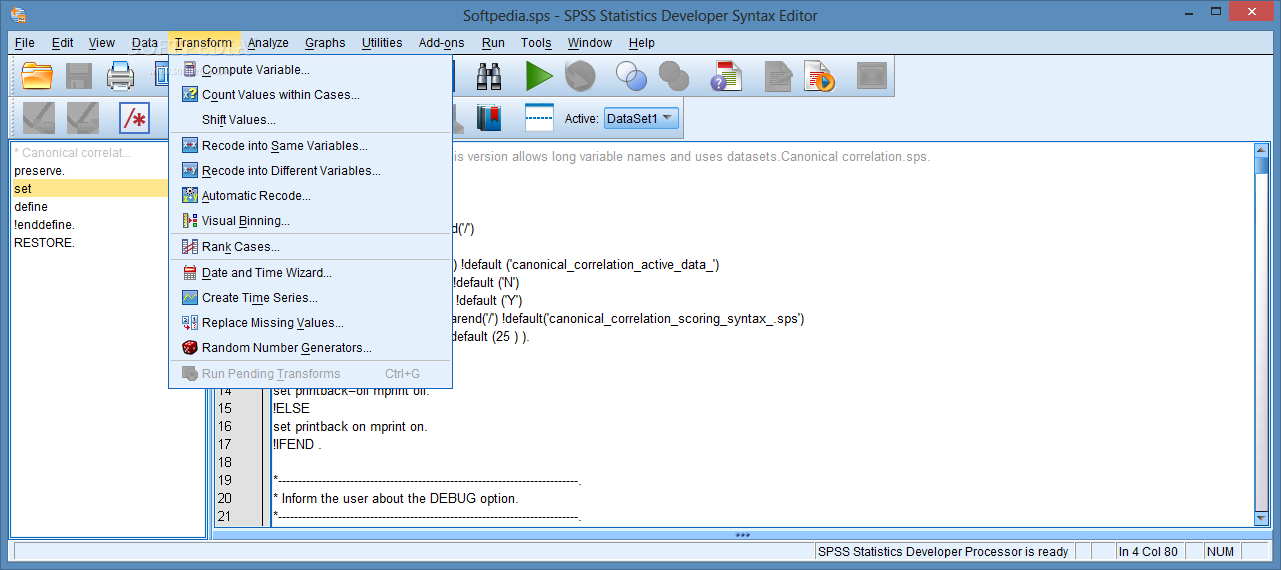The width and height of the screenshot is (1281, 570).
Task: Click the document with orange play icon
Action: 821,76
